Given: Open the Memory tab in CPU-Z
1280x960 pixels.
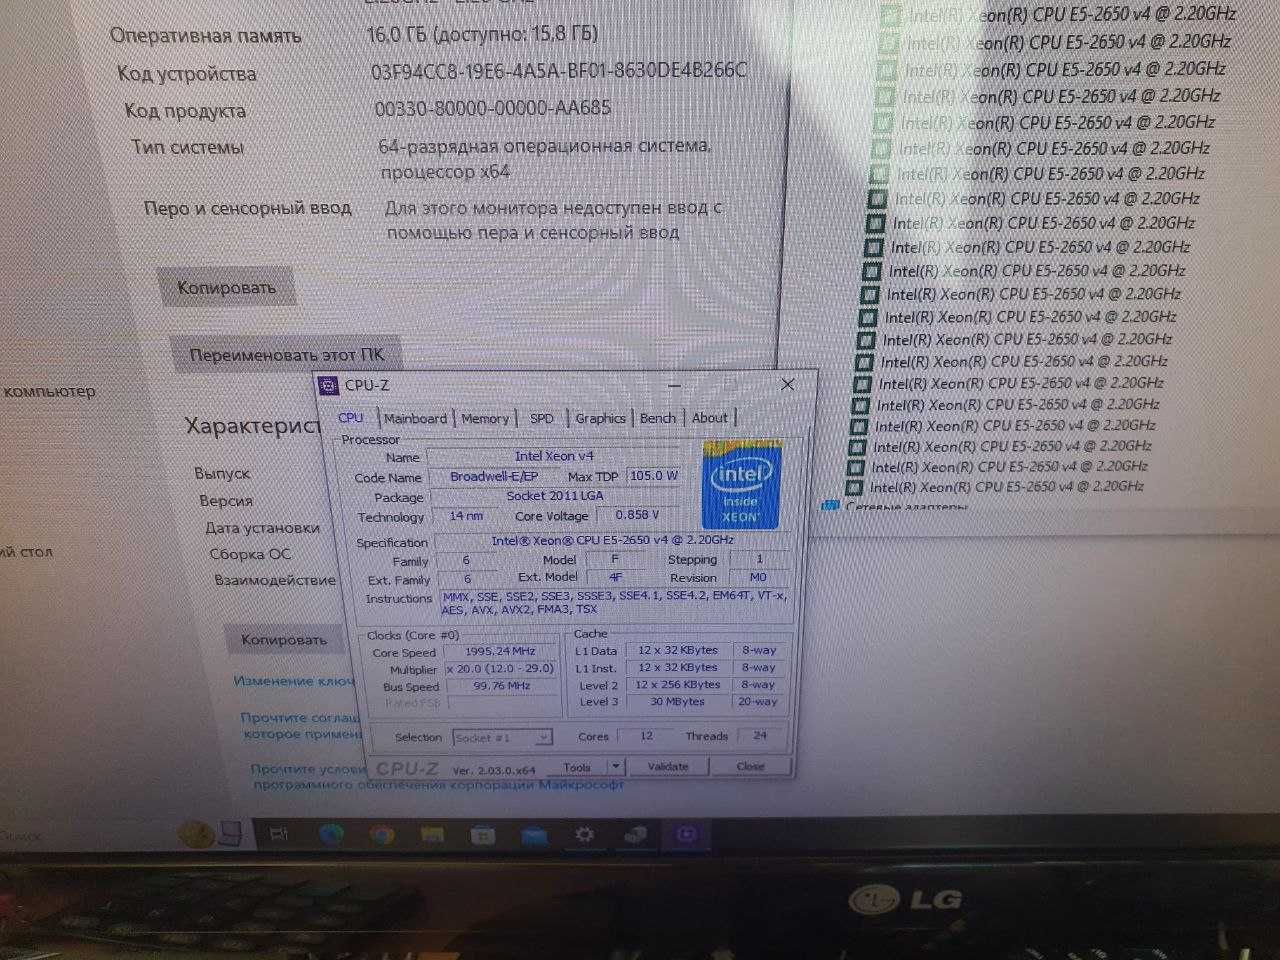Looking at the screenshot, I should 485,418.
